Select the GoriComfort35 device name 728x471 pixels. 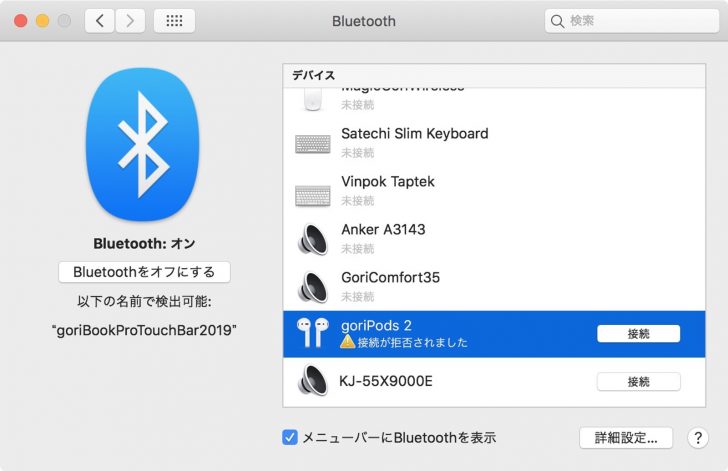coord(390,277)
